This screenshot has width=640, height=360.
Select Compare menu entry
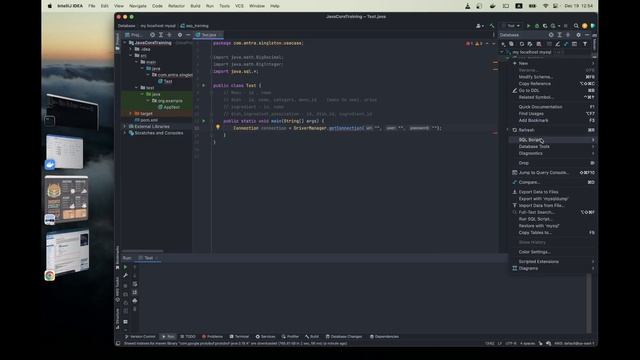pos(553,182)
